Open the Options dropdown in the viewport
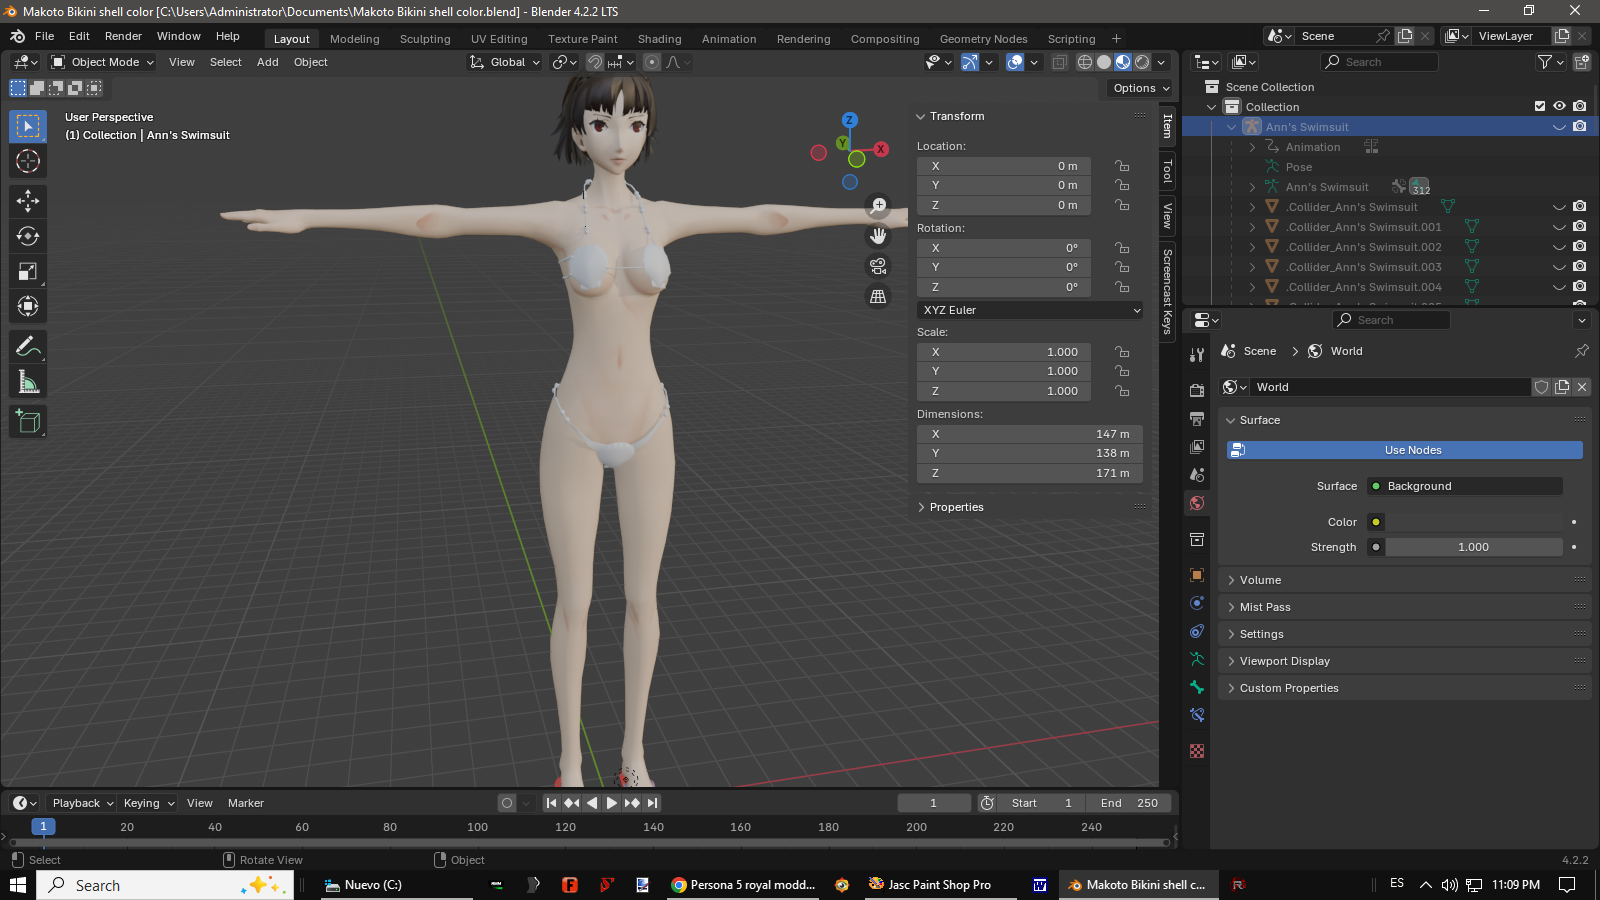This screenshot has width=1600, height=900. tap(1141, 88)
